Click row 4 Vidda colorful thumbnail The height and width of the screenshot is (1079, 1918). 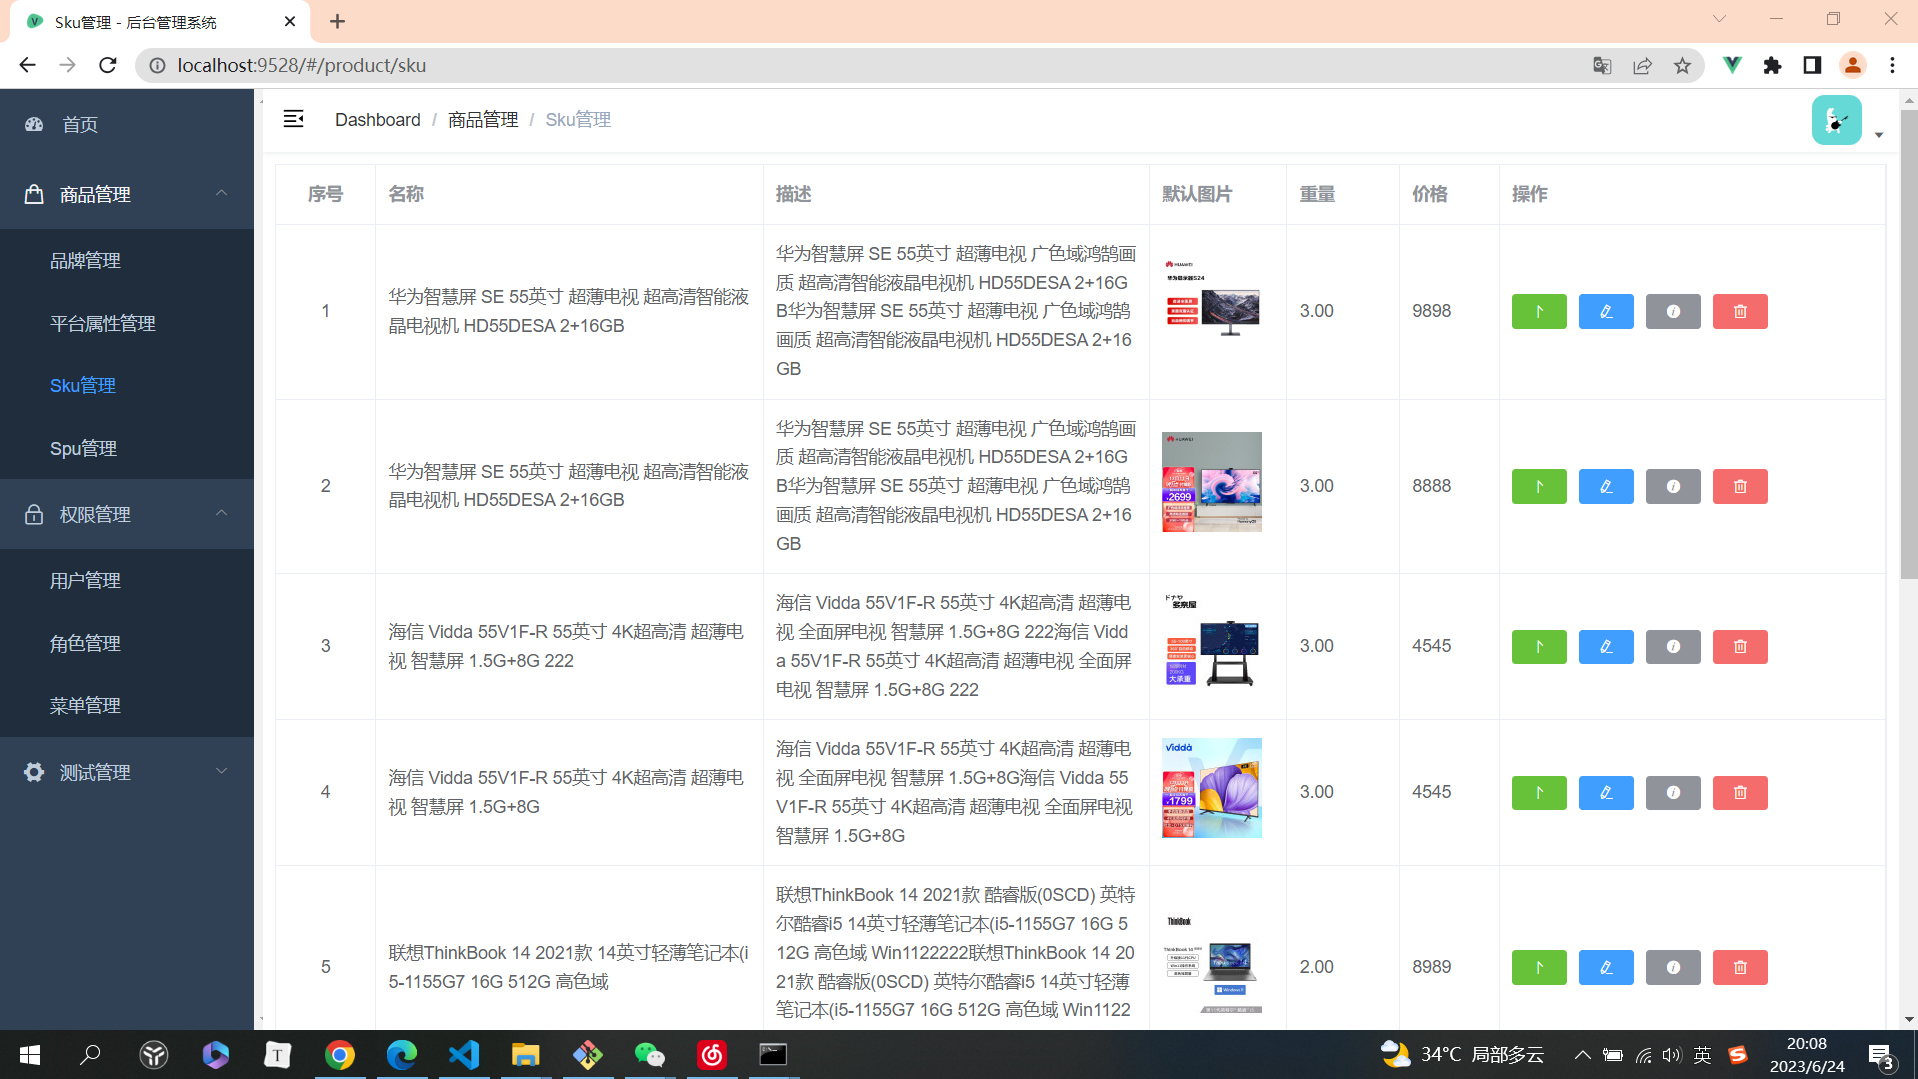1212,788
